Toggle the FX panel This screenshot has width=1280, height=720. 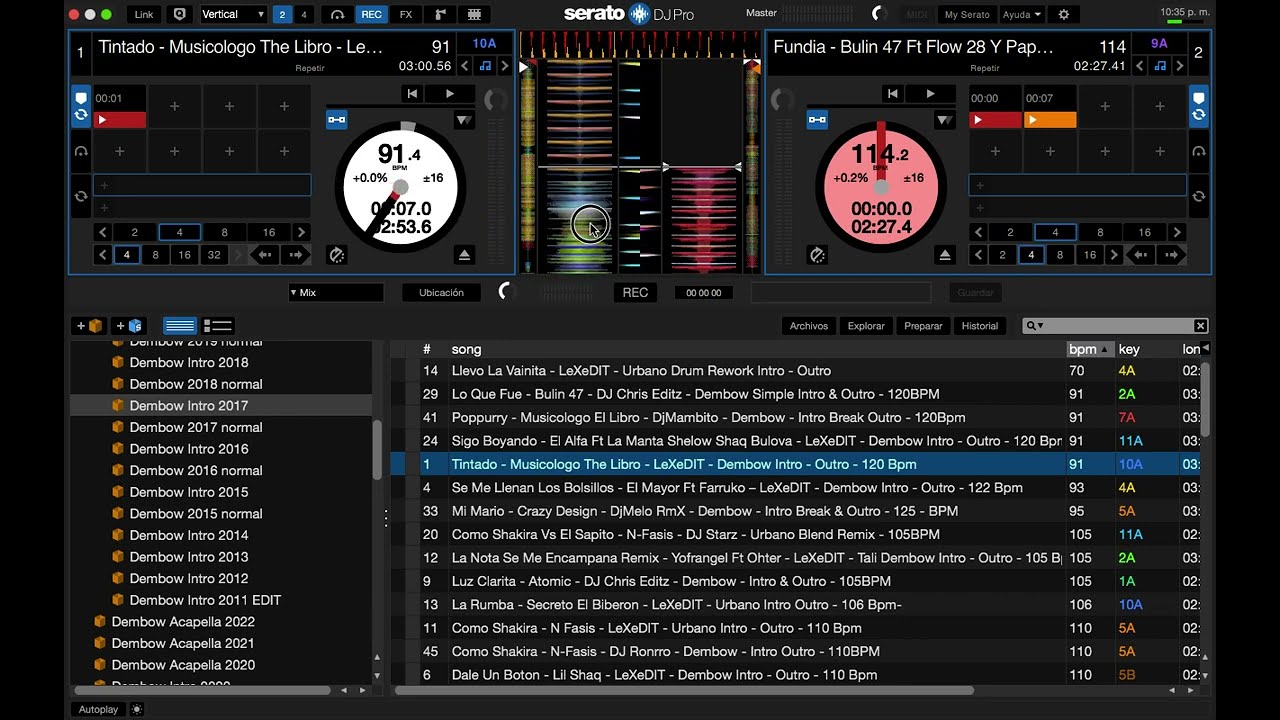[x=405, y=14]
